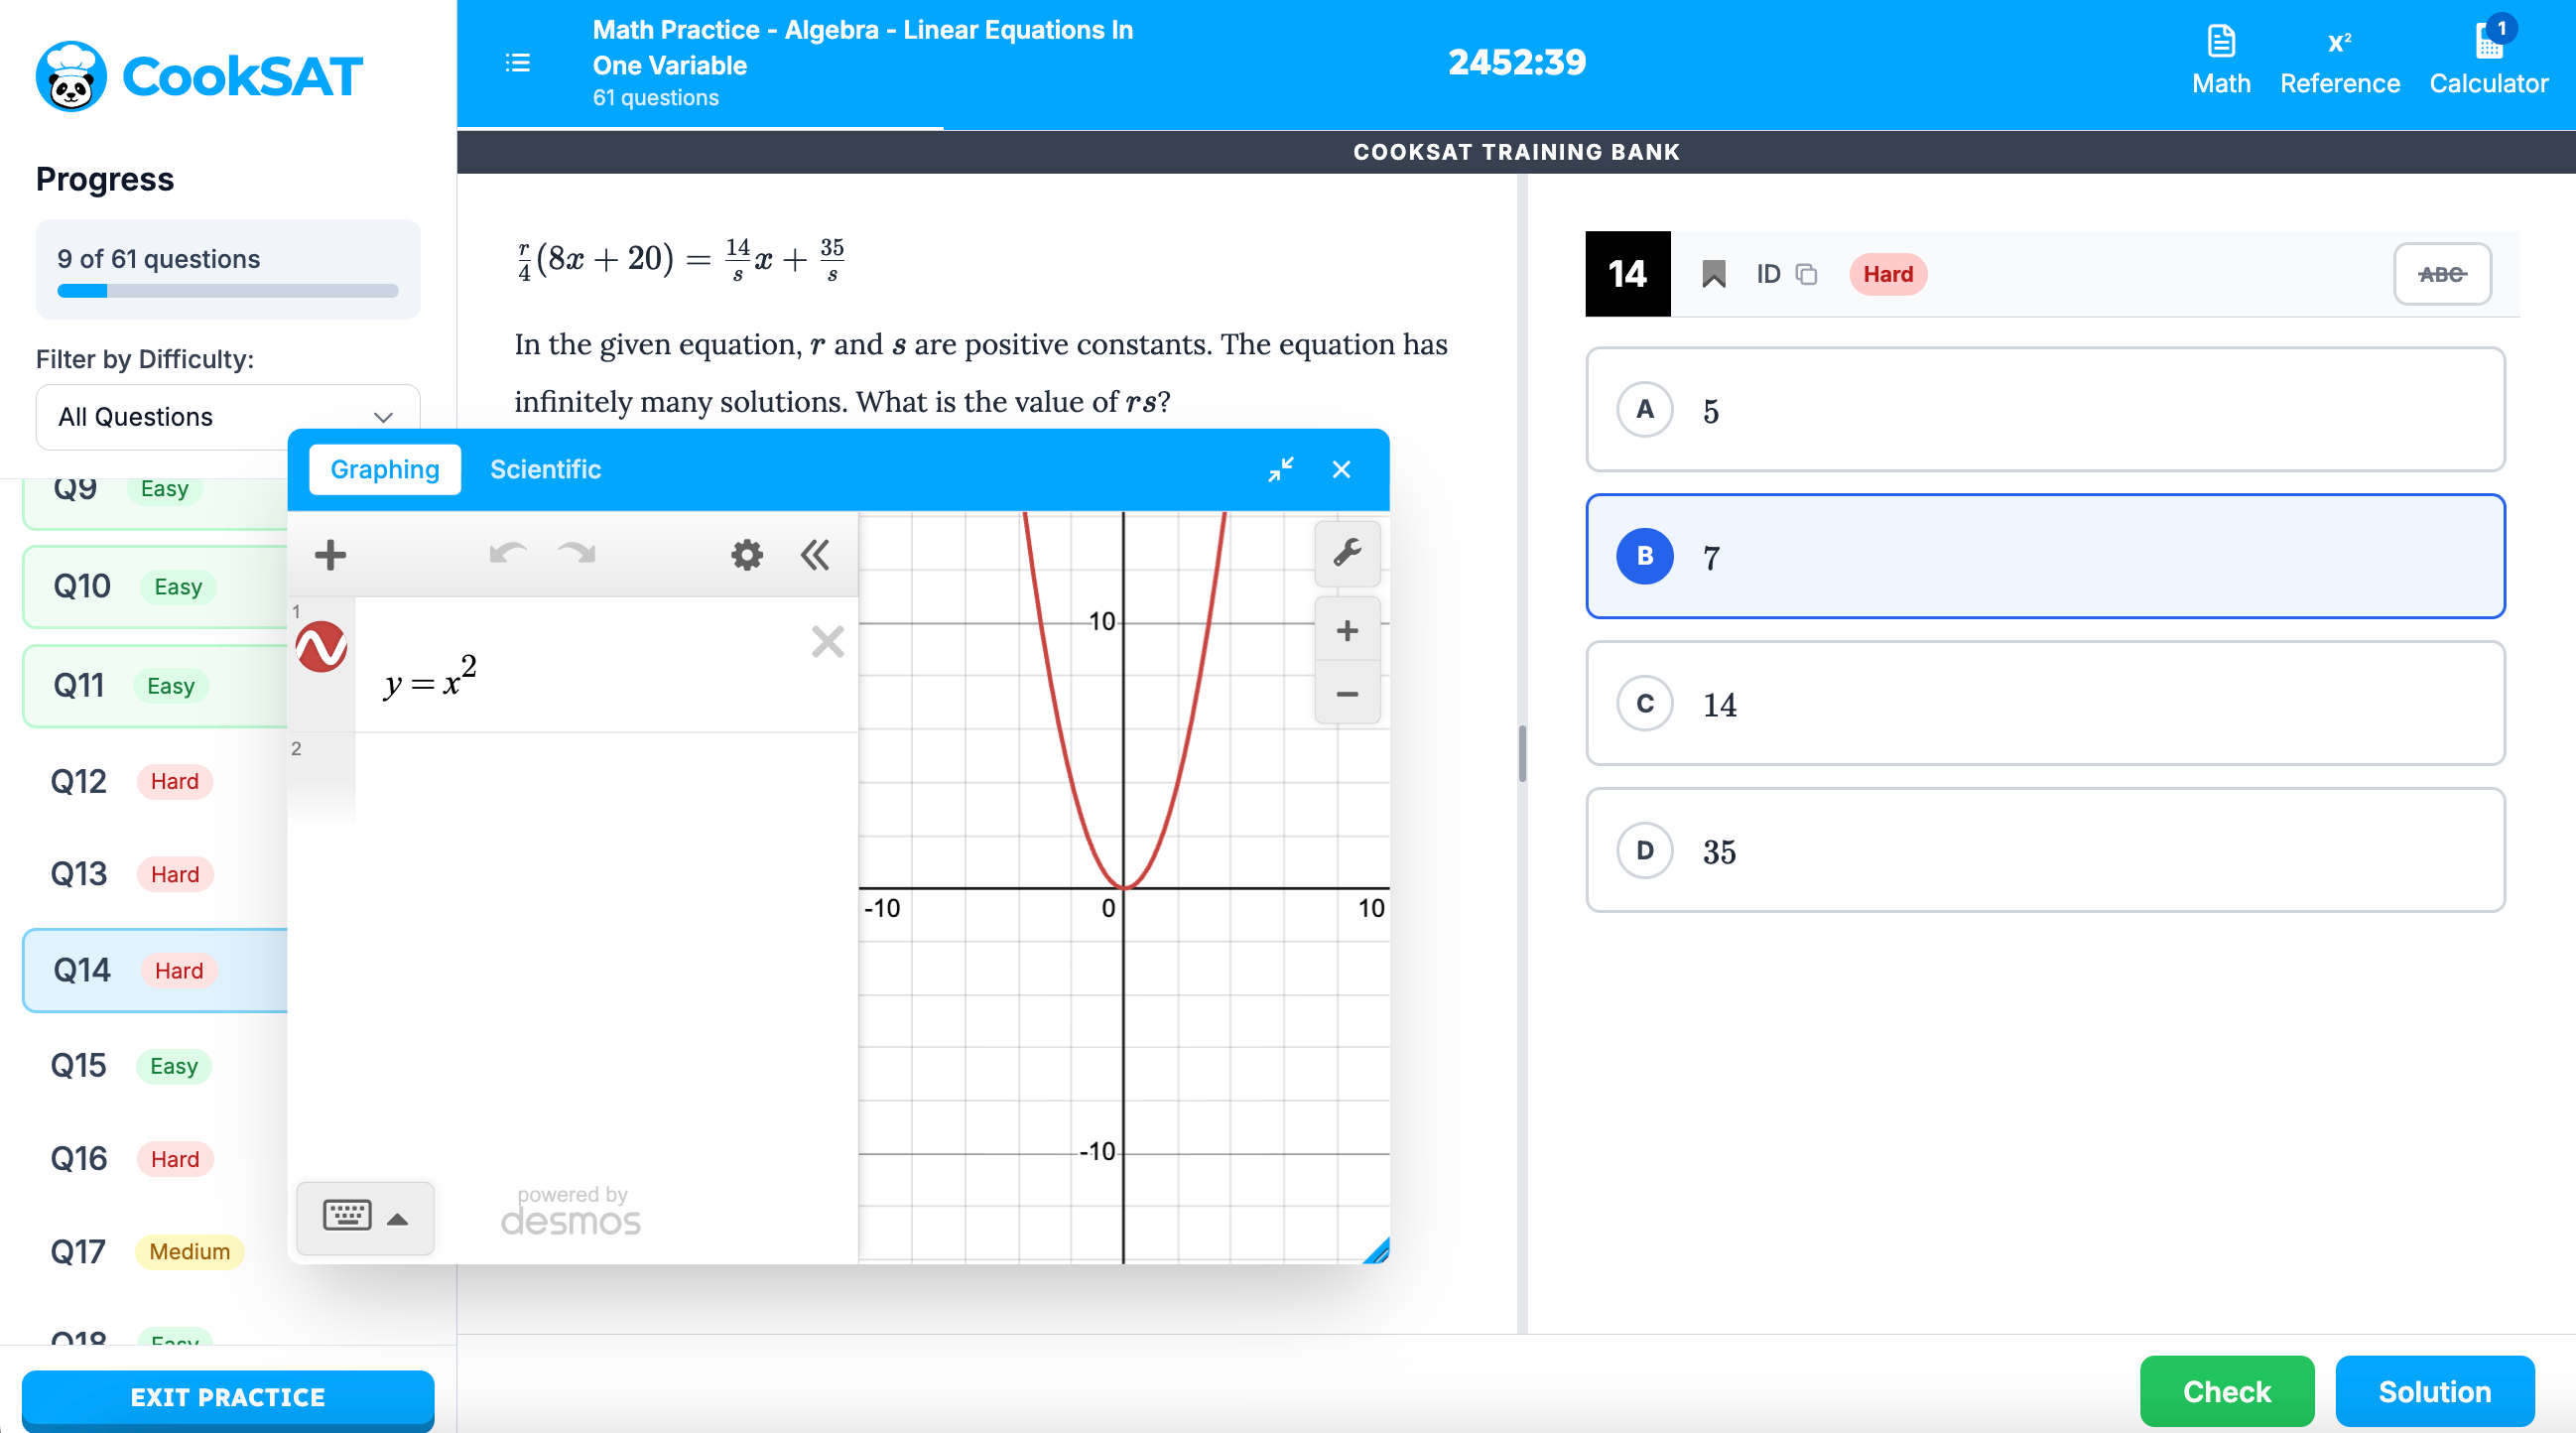Copy the question ID icon
Screen dimensions: 2576x1433
coord(1806,274)
